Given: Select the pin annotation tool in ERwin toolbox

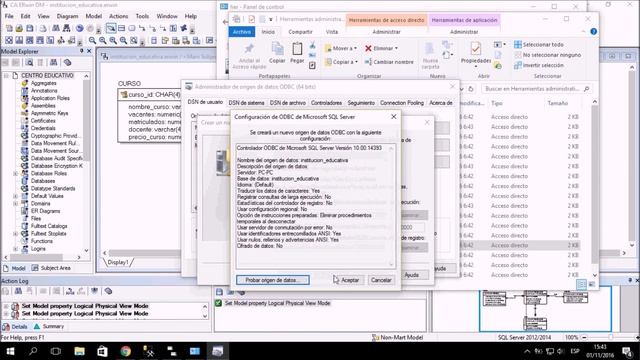Looking at the screenshot, I should [184, 29].
